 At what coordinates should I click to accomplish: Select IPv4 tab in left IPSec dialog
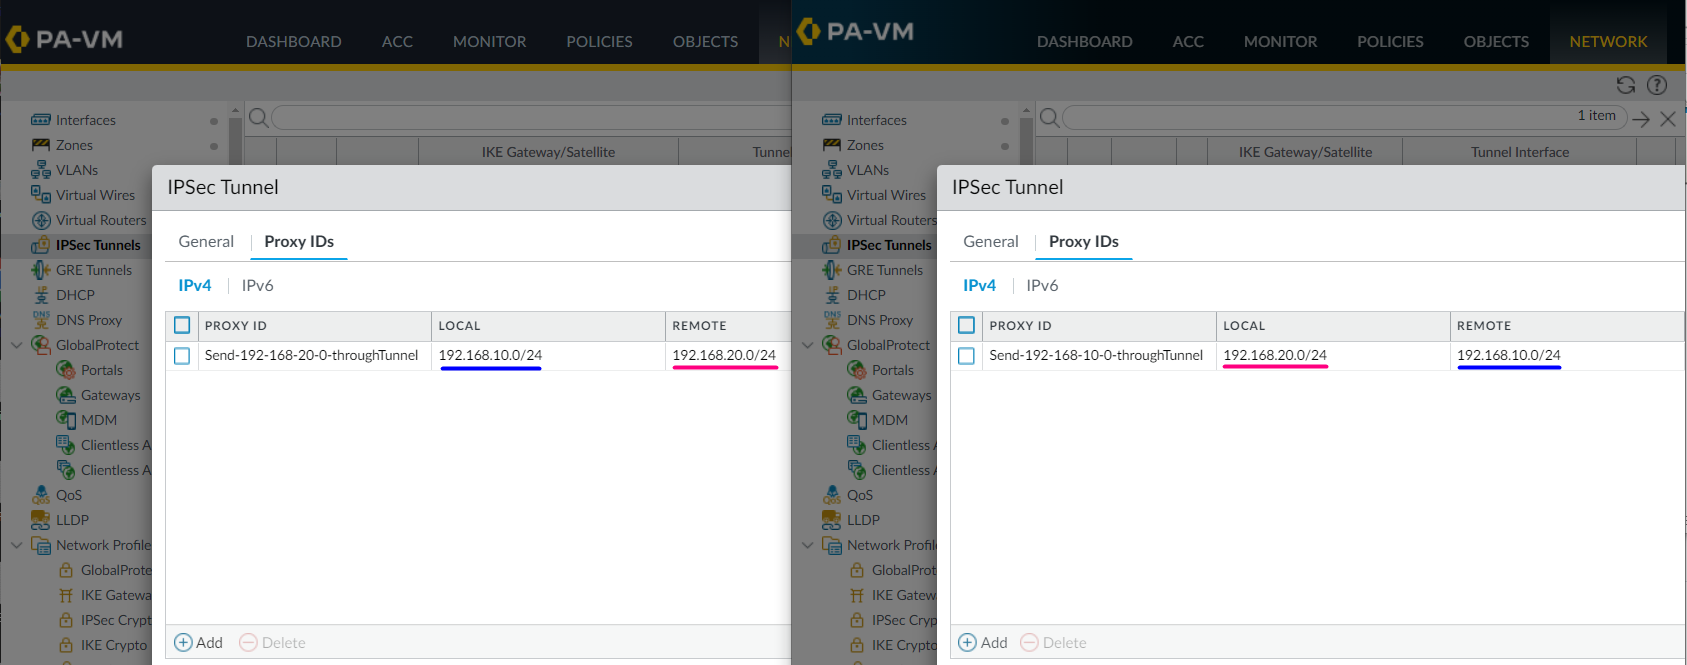[195, 285]
